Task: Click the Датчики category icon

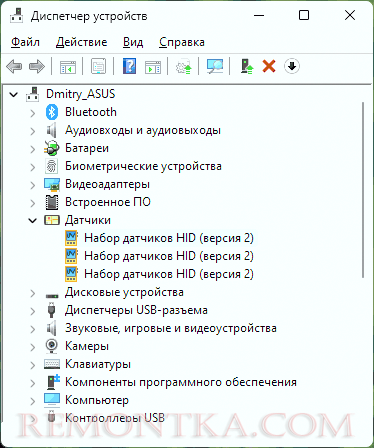Action: (52, 220)
